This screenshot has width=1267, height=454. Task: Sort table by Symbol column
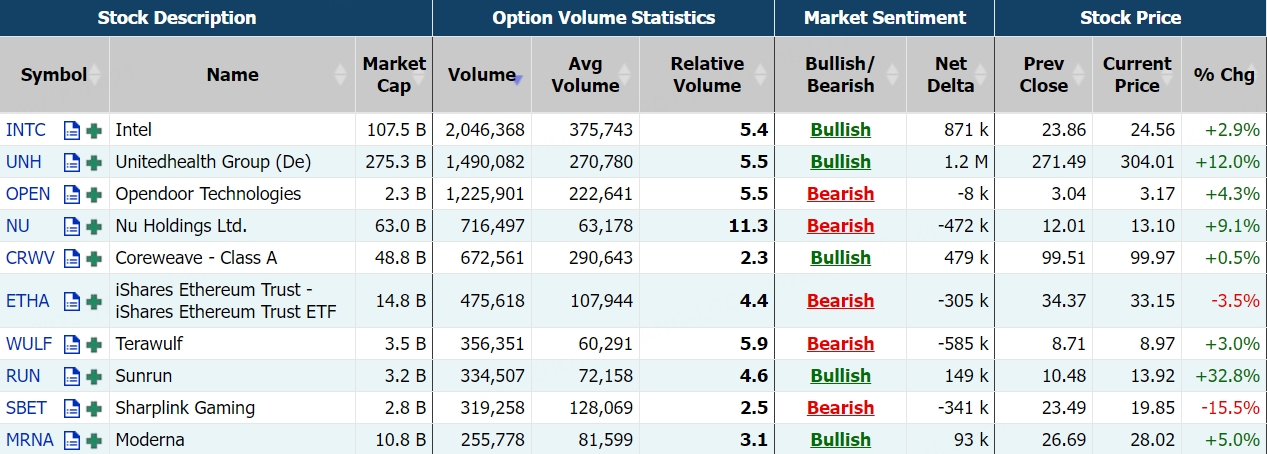(x=54, y=75)
